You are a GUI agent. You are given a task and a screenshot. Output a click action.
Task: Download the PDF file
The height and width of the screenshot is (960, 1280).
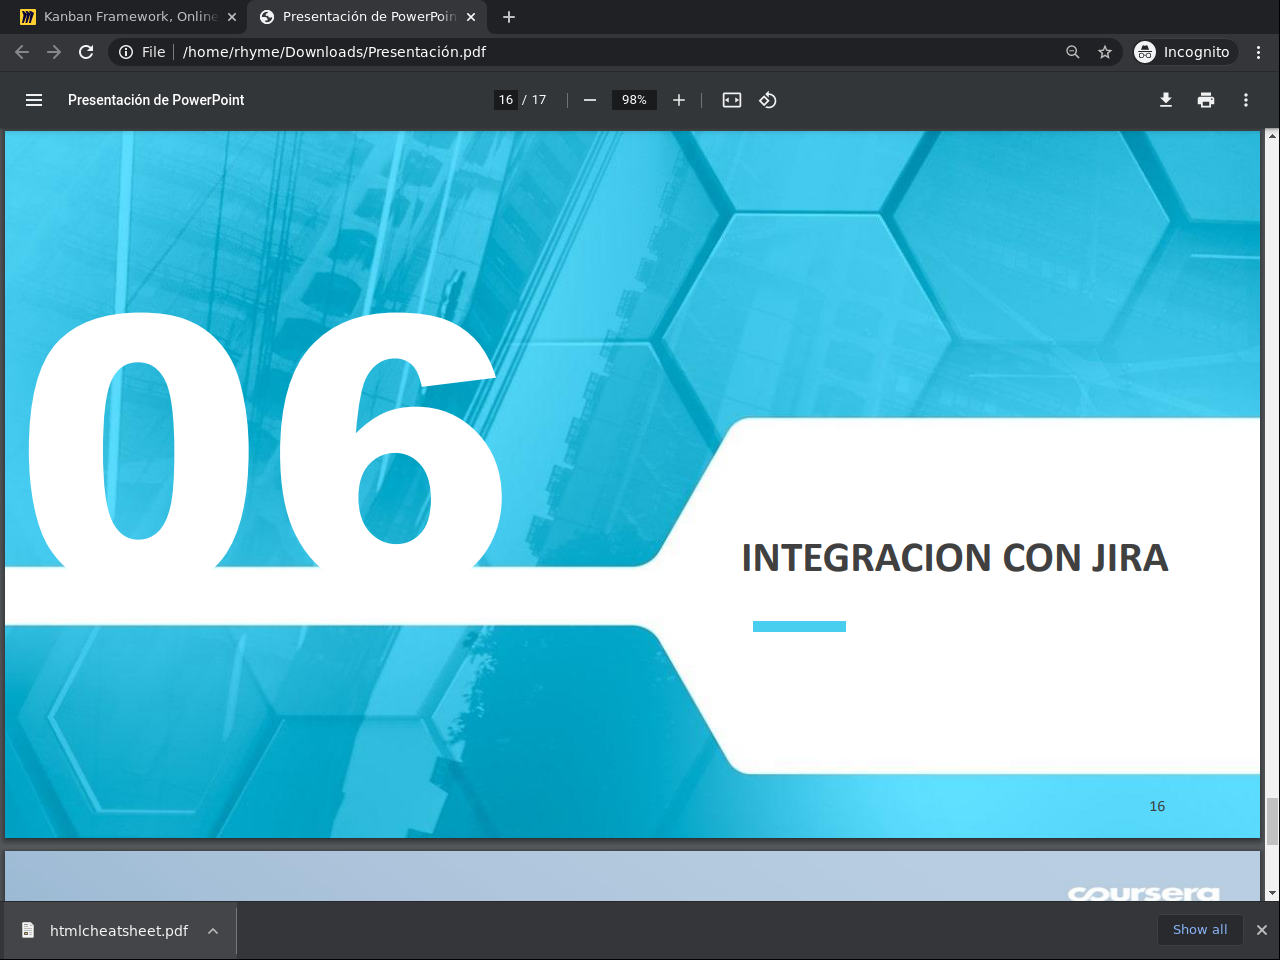(x=1166, y=100)
